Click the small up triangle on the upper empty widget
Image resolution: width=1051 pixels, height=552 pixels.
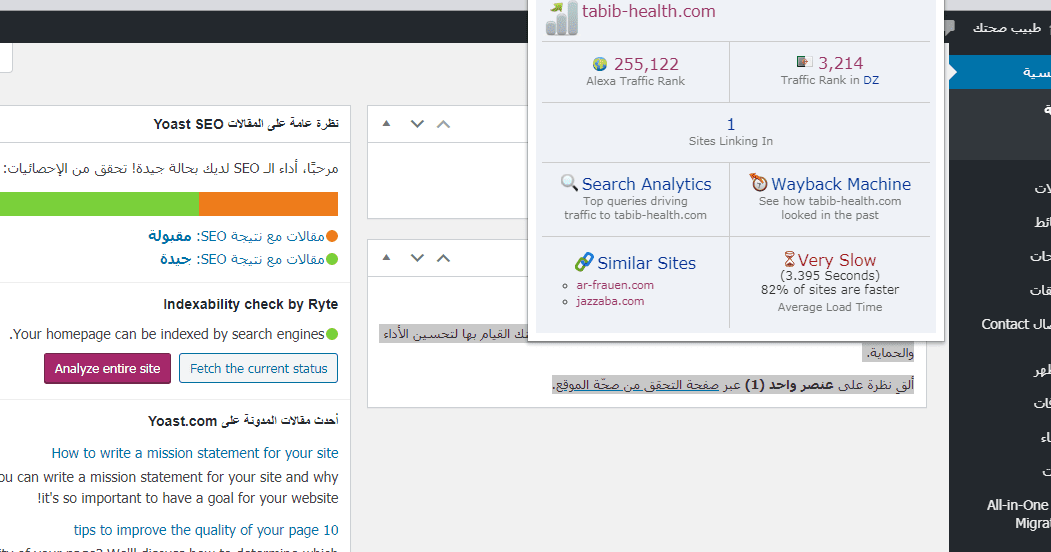pyautogui.click(x=387, y=124)
